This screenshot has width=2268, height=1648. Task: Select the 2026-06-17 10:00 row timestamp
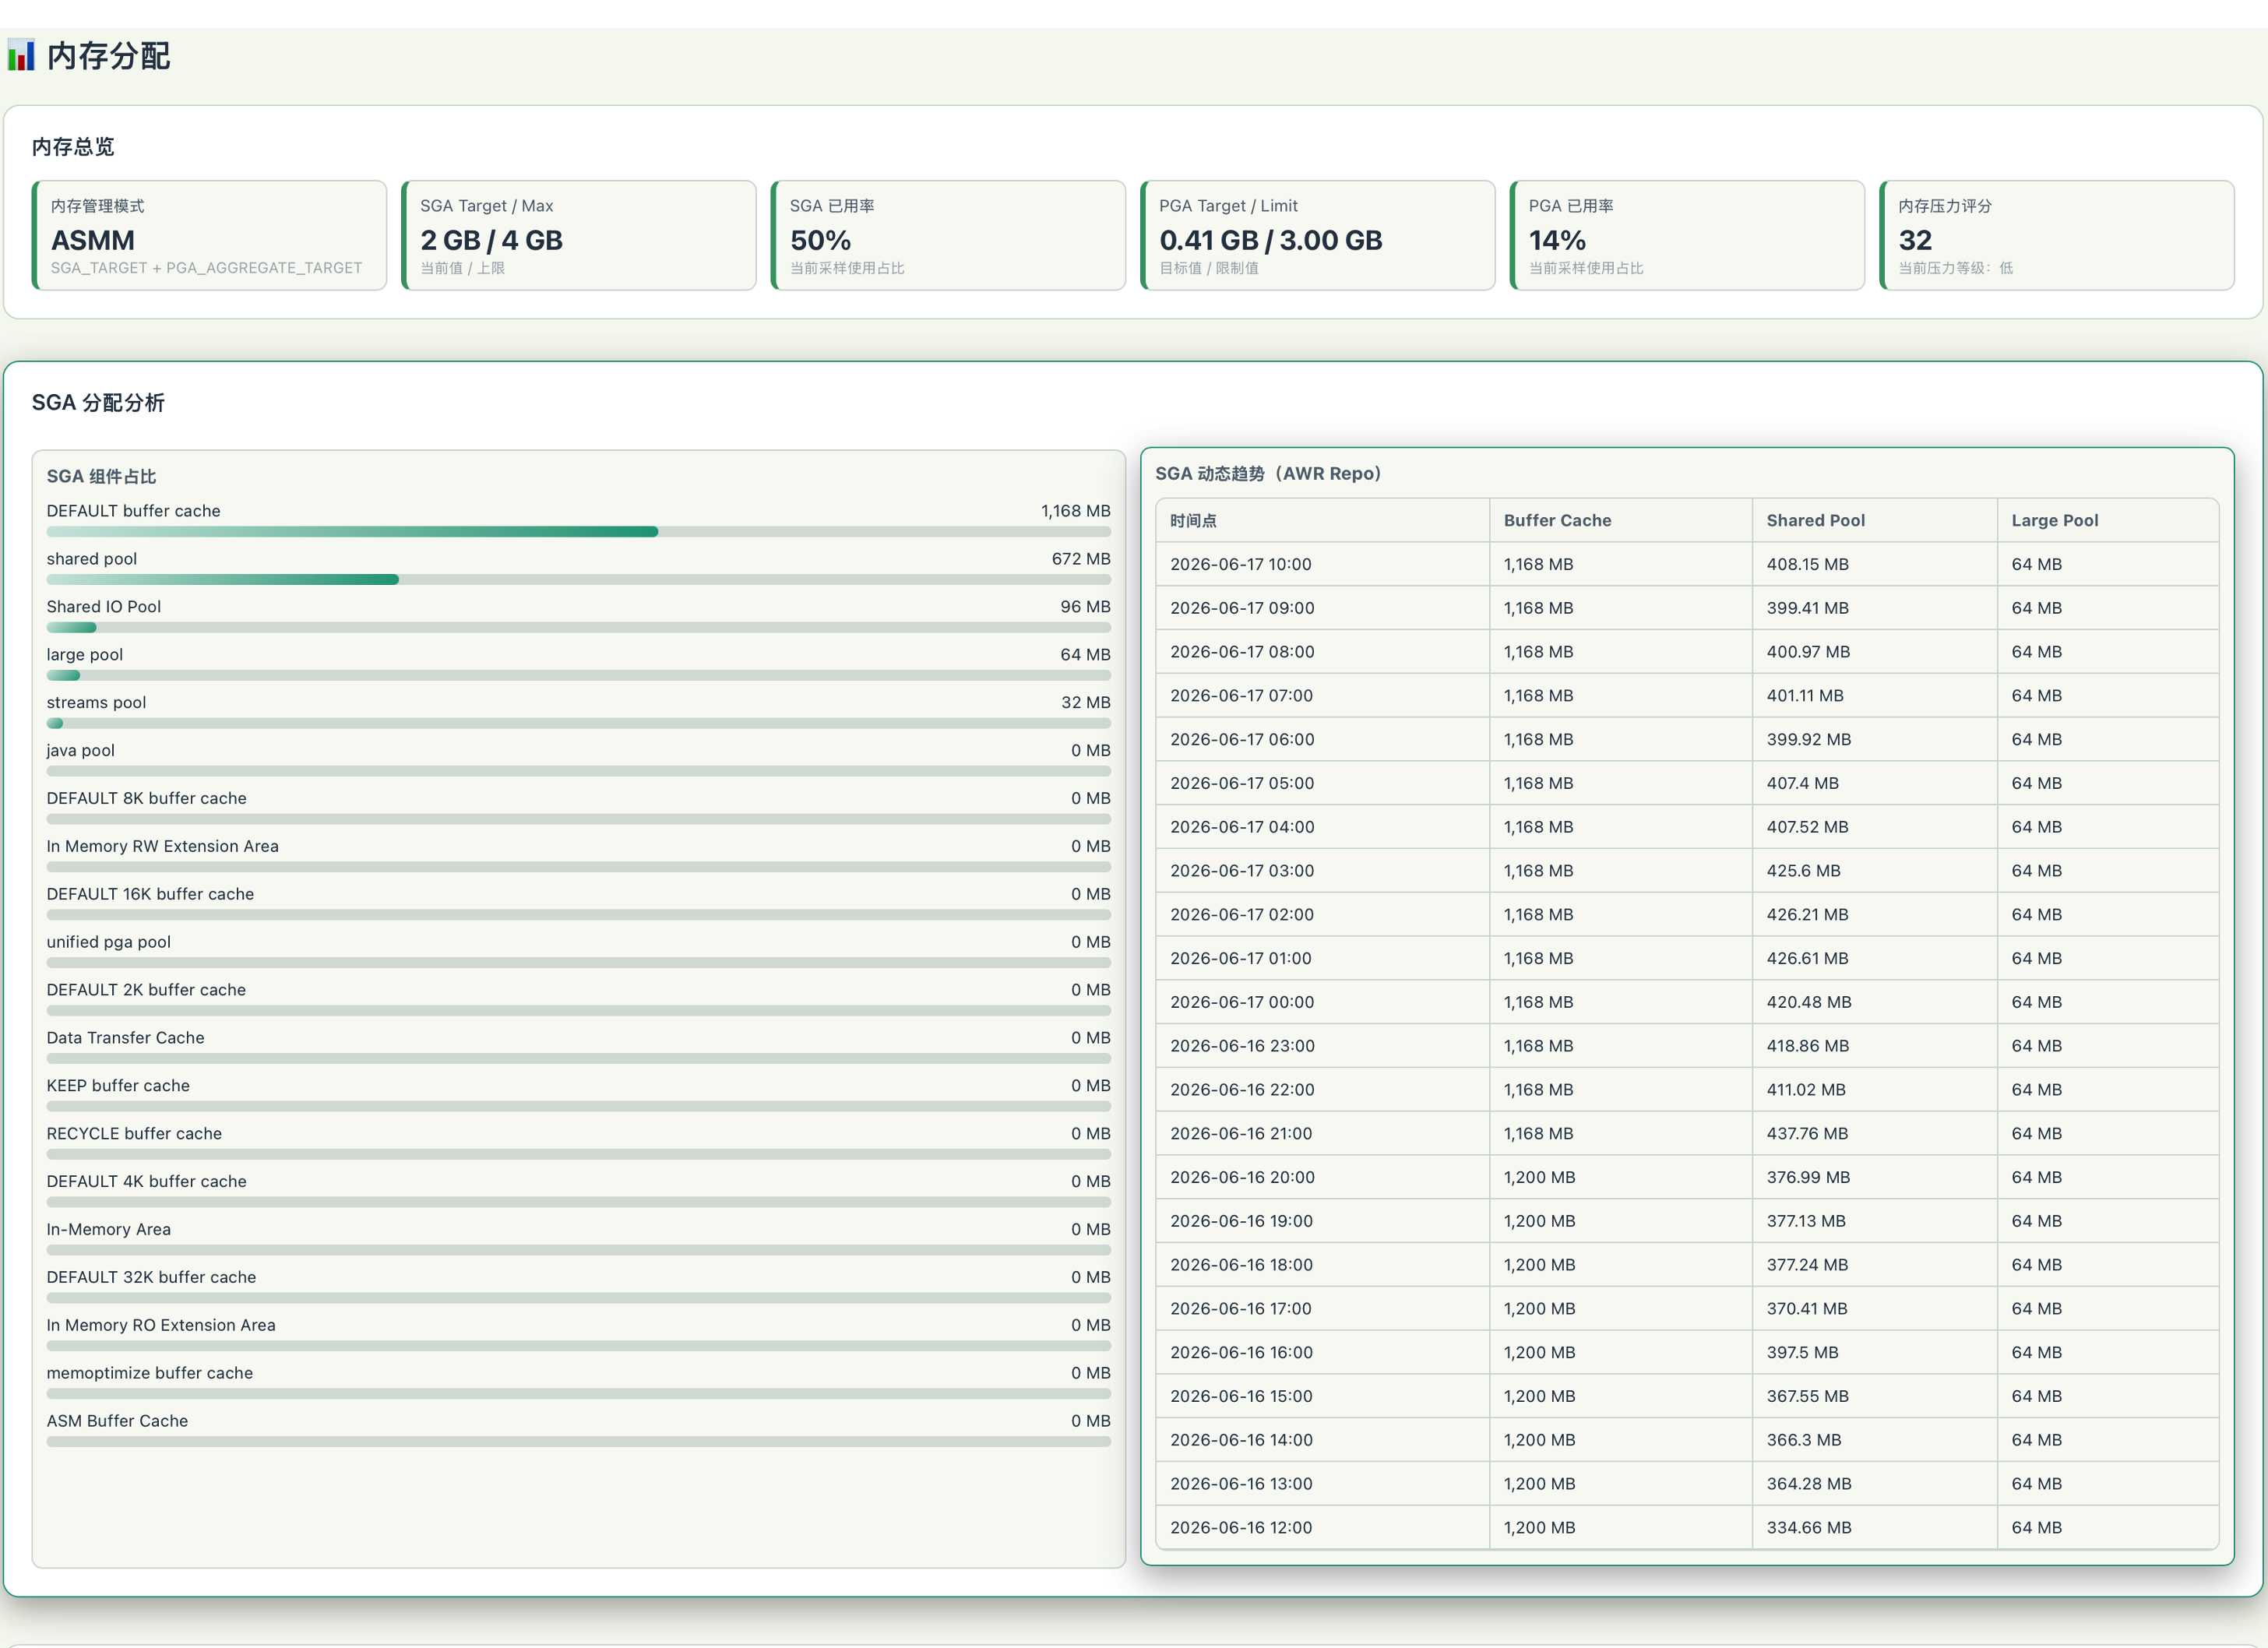click(1240, 565)
